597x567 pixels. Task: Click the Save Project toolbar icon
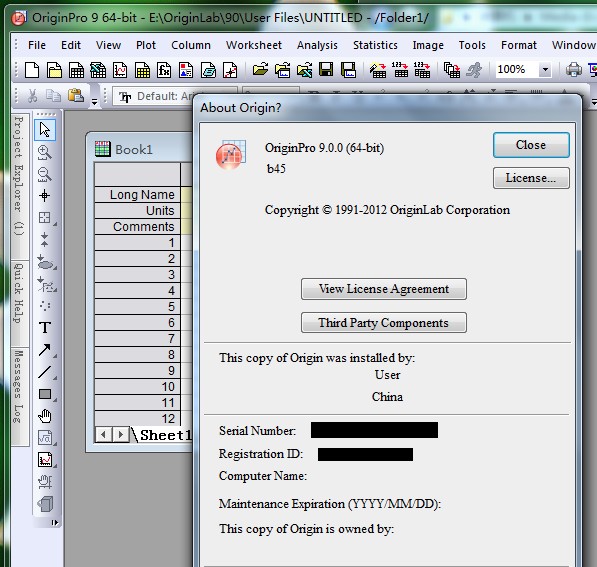[326, 70]
